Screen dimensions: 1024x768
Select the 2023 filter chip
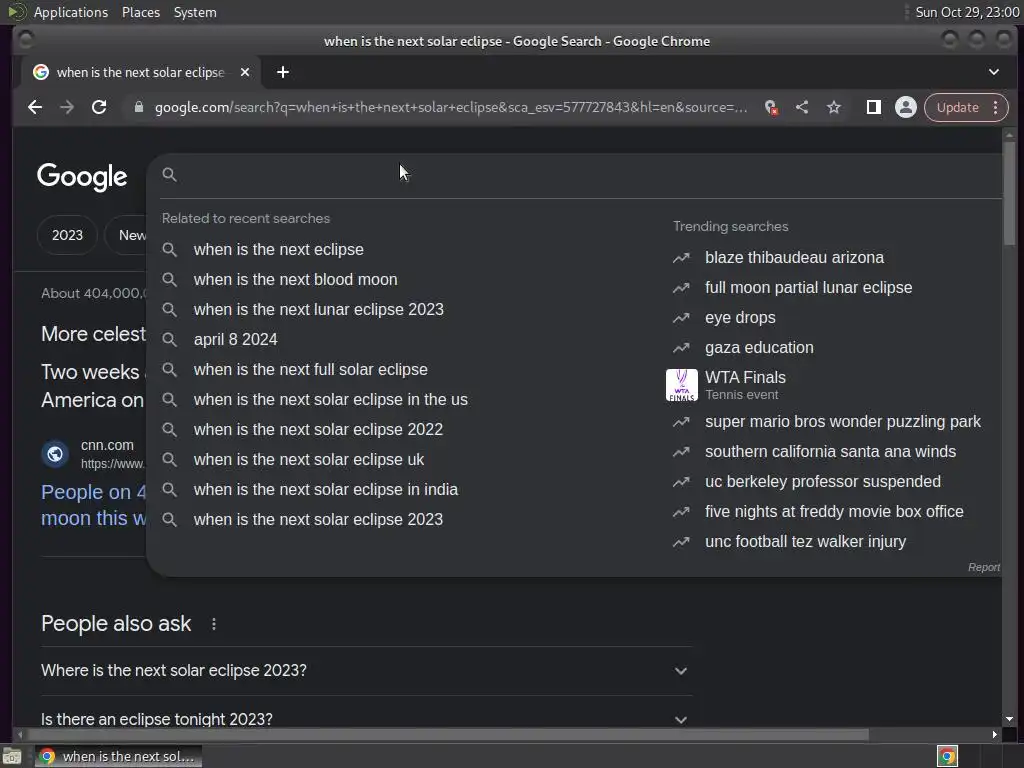(67, 235)
